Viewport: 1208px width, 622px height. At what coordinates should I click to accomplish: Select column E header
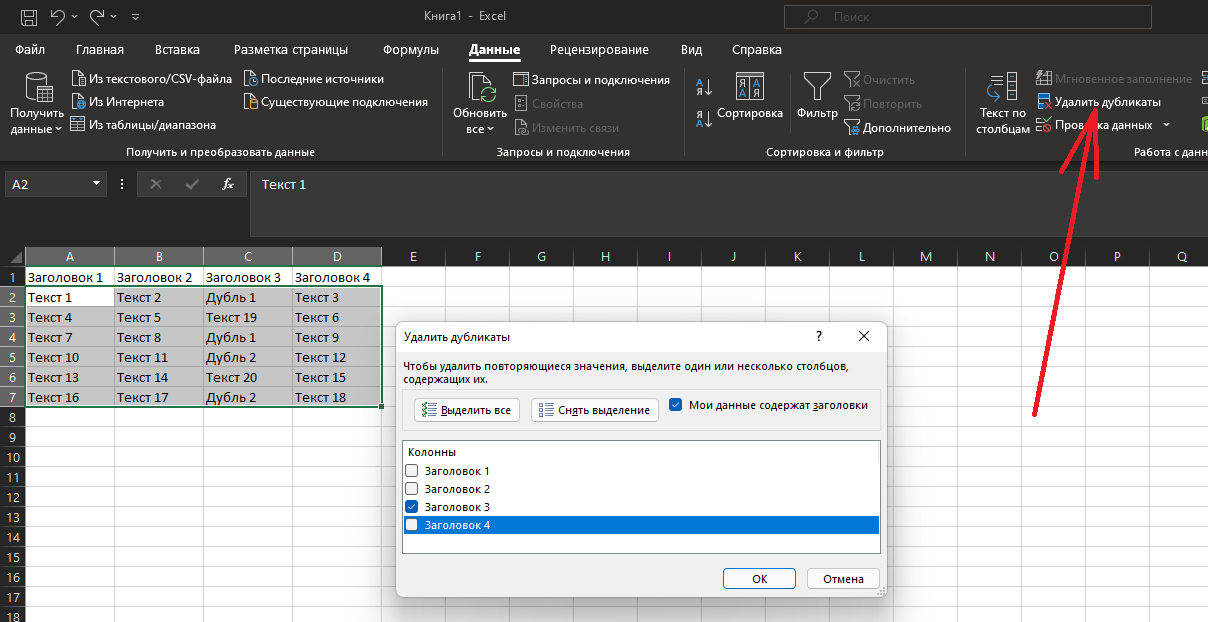click(x=413, y=257)
